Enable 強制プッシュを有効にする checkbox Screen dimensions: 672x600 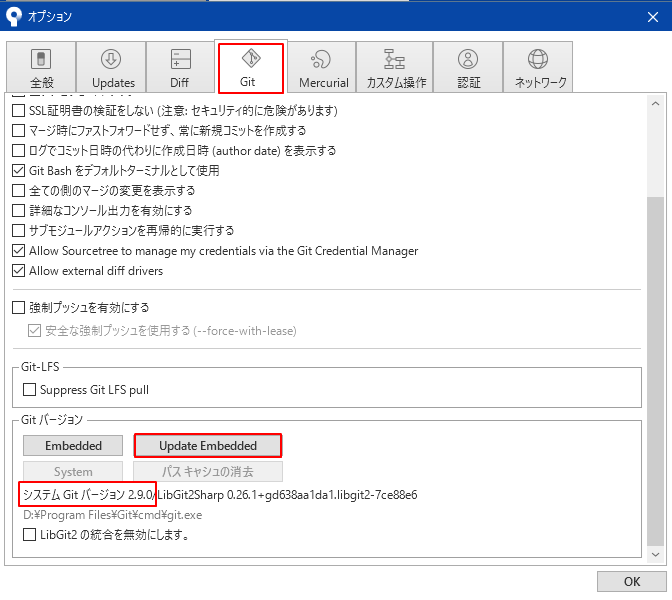(x=18, y=308)
